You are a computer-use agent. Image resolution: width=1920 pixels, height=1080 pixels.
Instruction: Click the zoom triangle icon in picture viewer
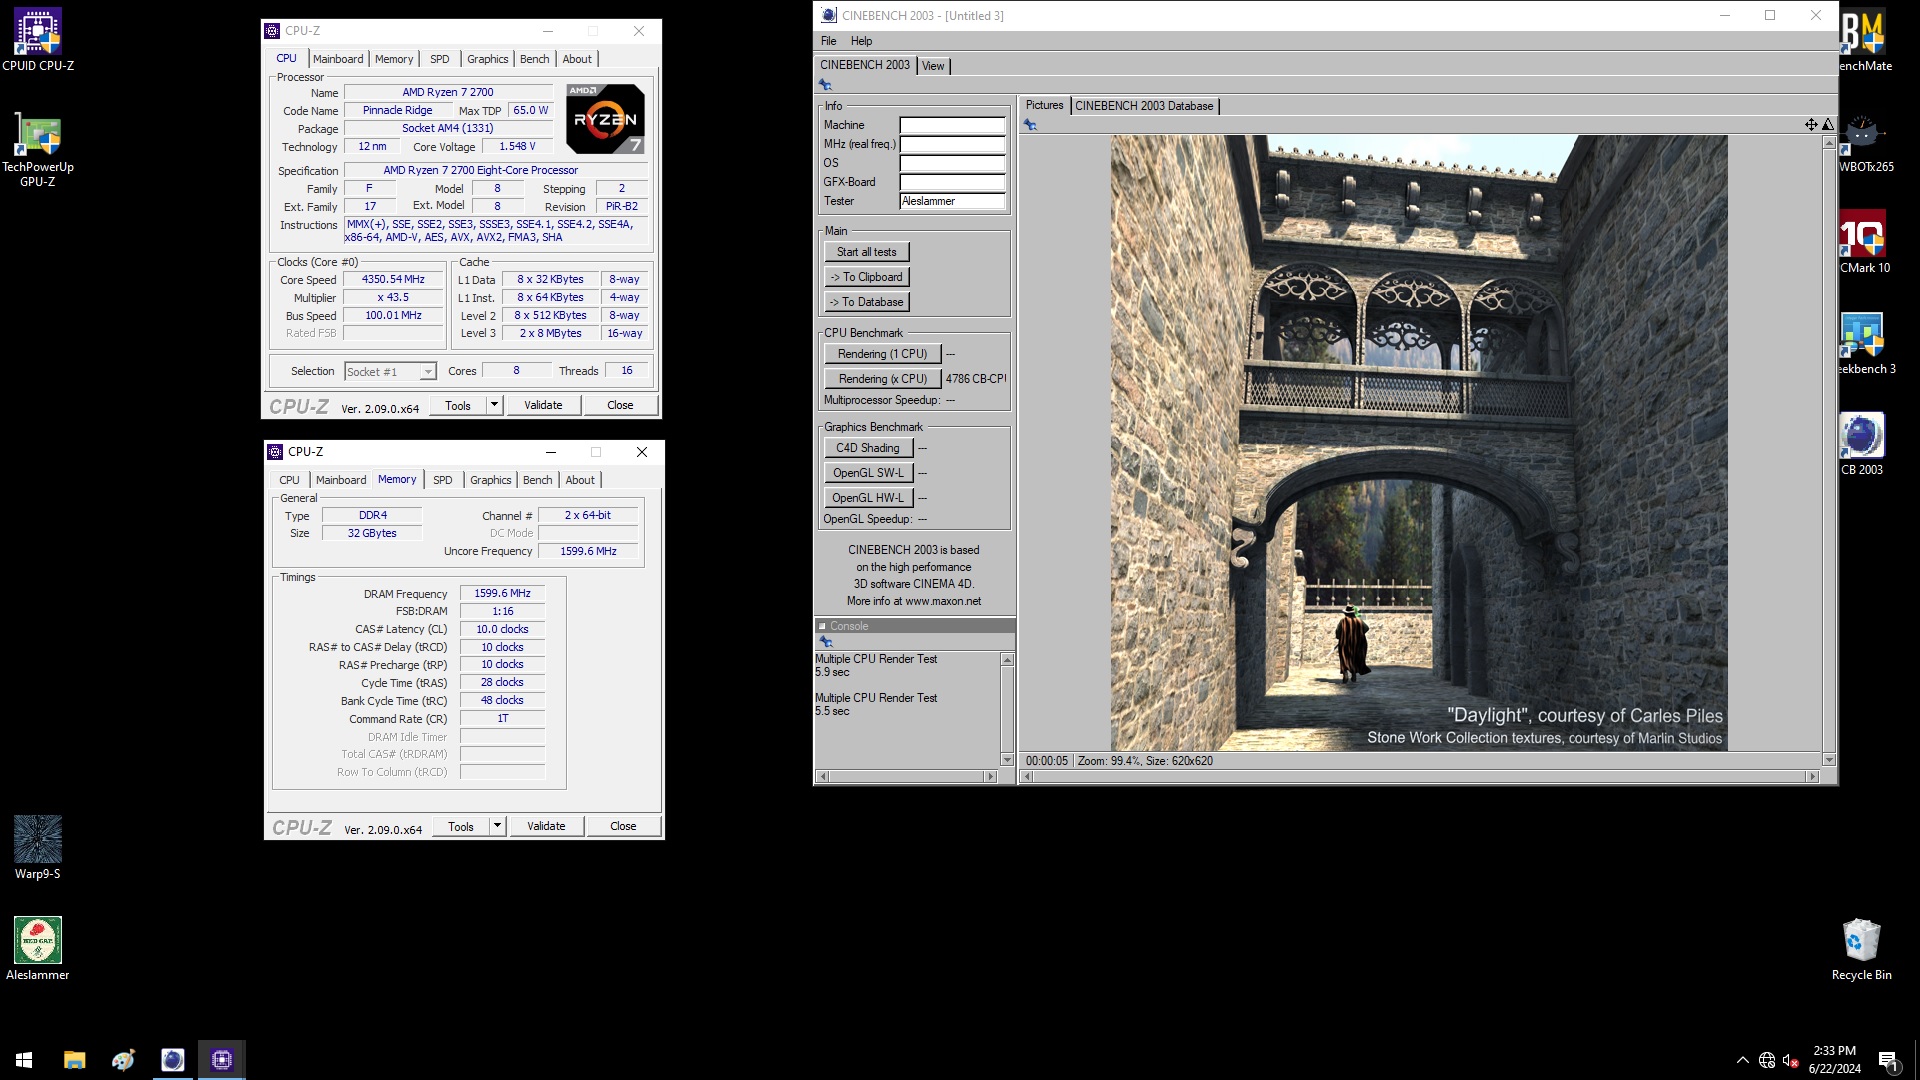pos(1828,125)
